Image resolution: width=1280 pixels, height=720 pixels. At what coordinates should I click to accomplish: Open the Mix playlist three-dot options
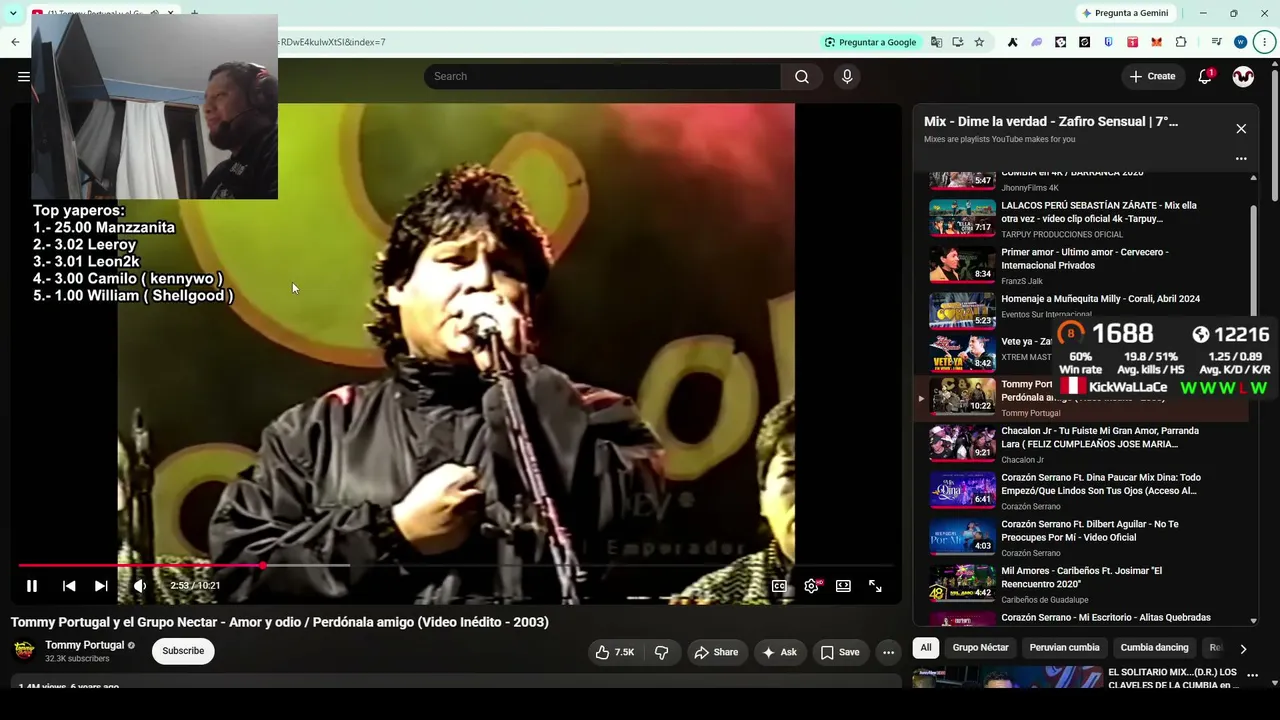tap(1241, 158)
